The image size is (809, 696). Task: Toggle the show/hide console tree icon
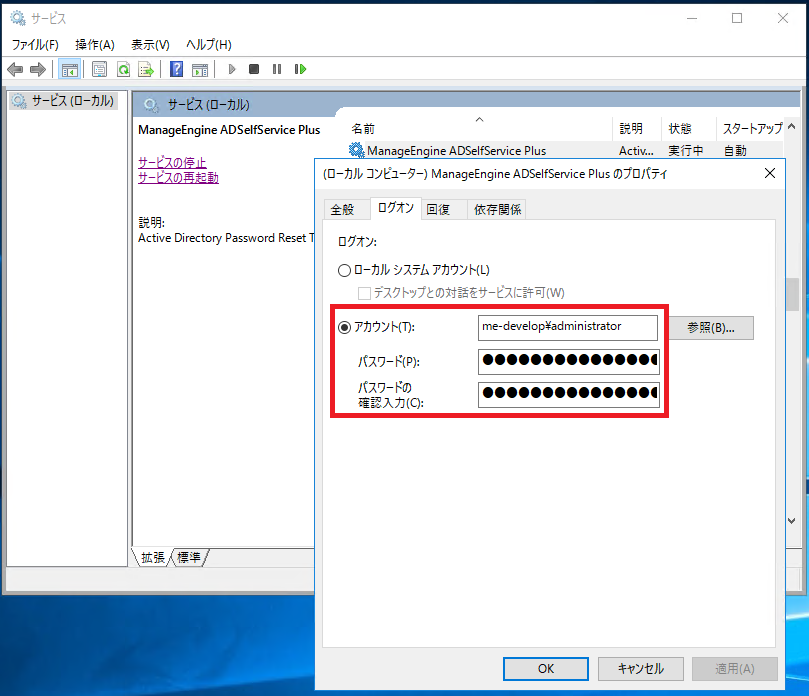pos(70,69)
